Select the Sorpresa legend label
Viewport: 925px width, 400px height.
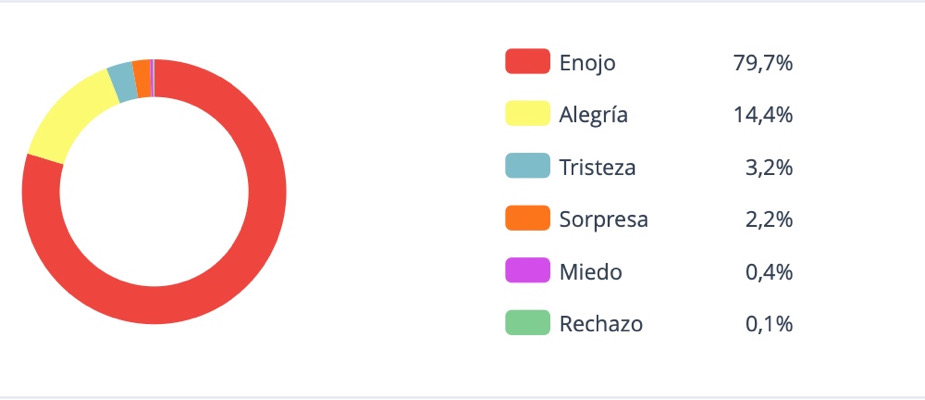pos(604,219)
